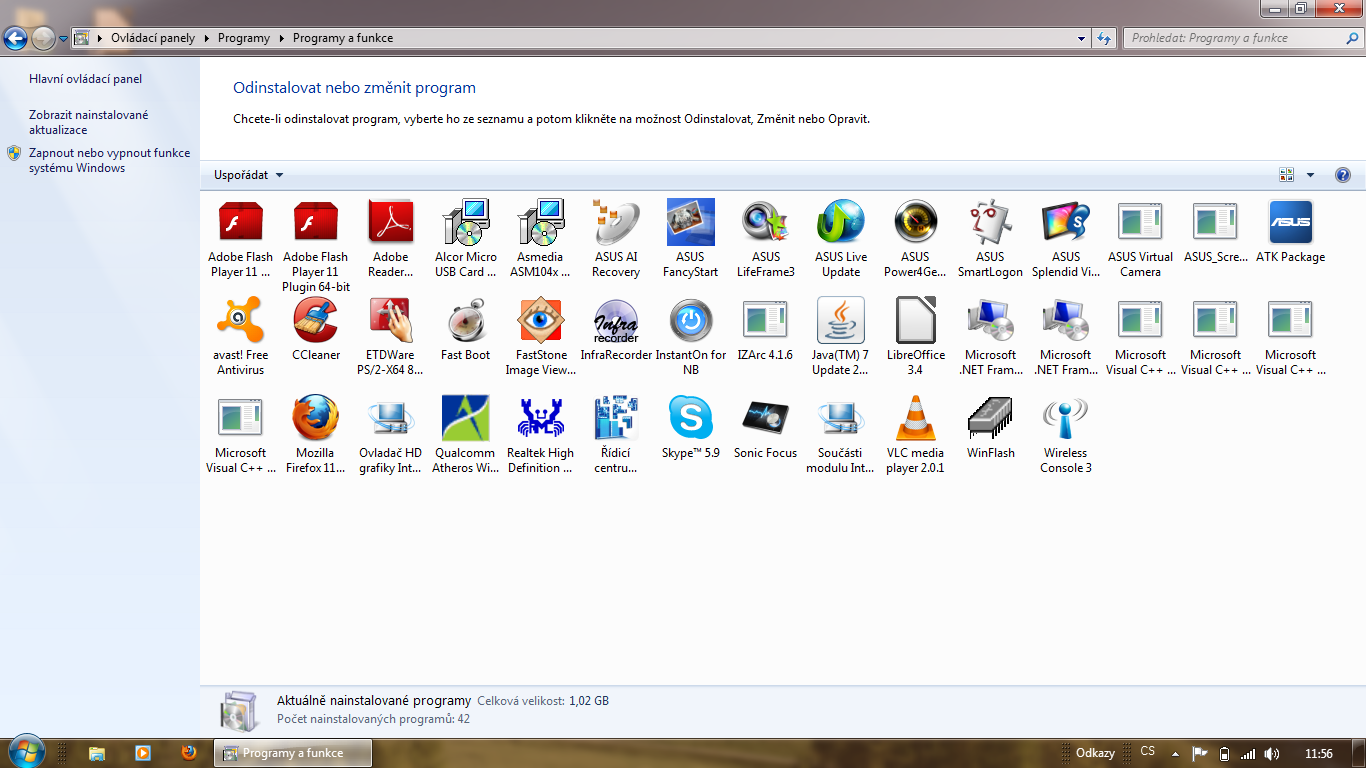
Task: Select InfraRecorder program
Action: 616,330
